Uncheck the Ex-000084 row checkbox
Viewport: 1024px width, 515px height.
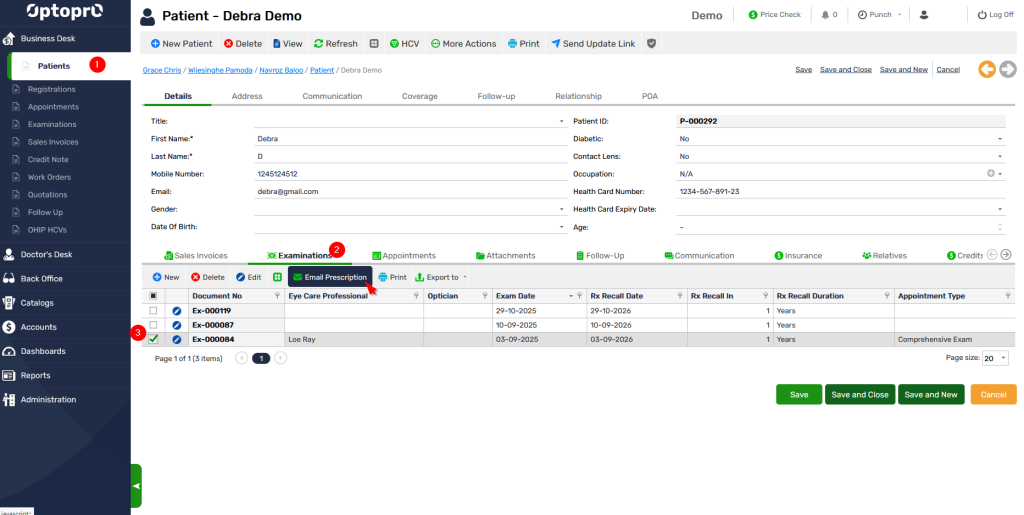pyautogui.click(x=153, y=339)
